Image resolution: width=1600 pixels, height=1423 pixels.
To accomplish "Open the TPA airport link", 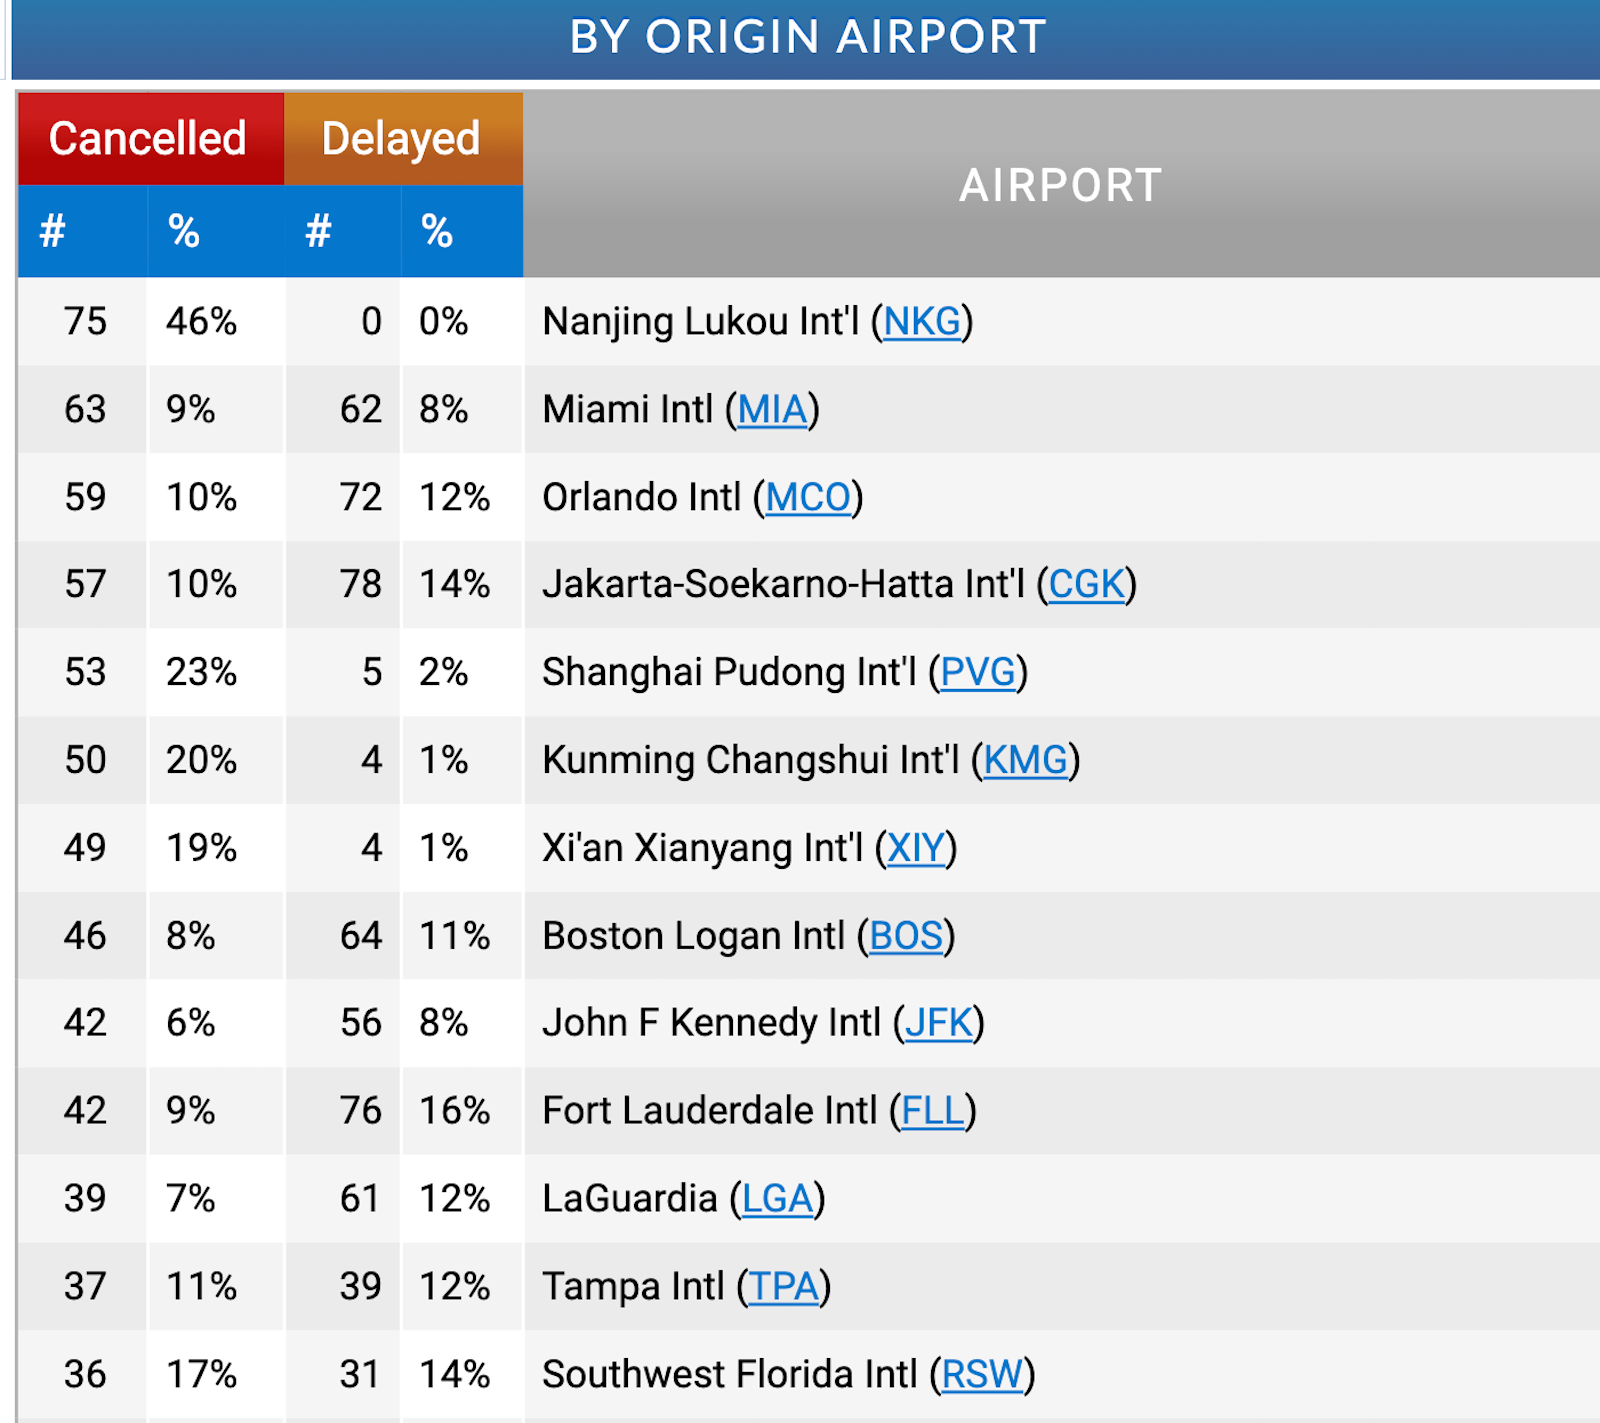I will click(784, 1286).
